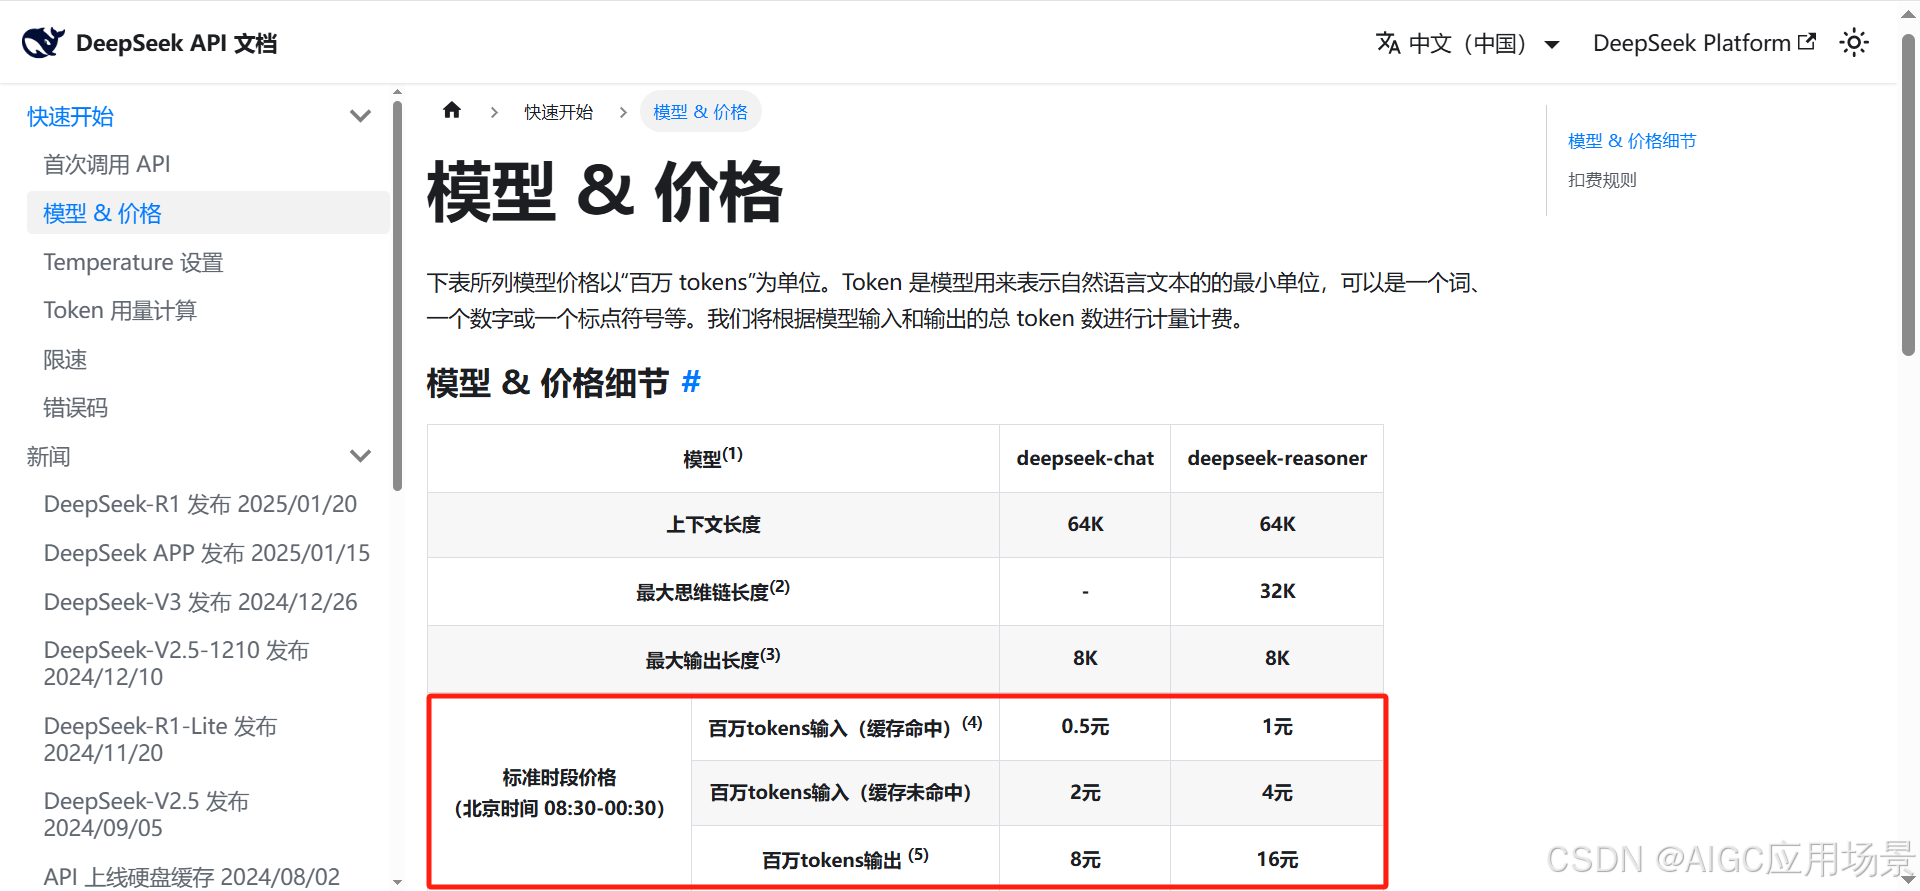
Task: Click the deepseek-reasoner column header
Action: [x=1277, y=458]
